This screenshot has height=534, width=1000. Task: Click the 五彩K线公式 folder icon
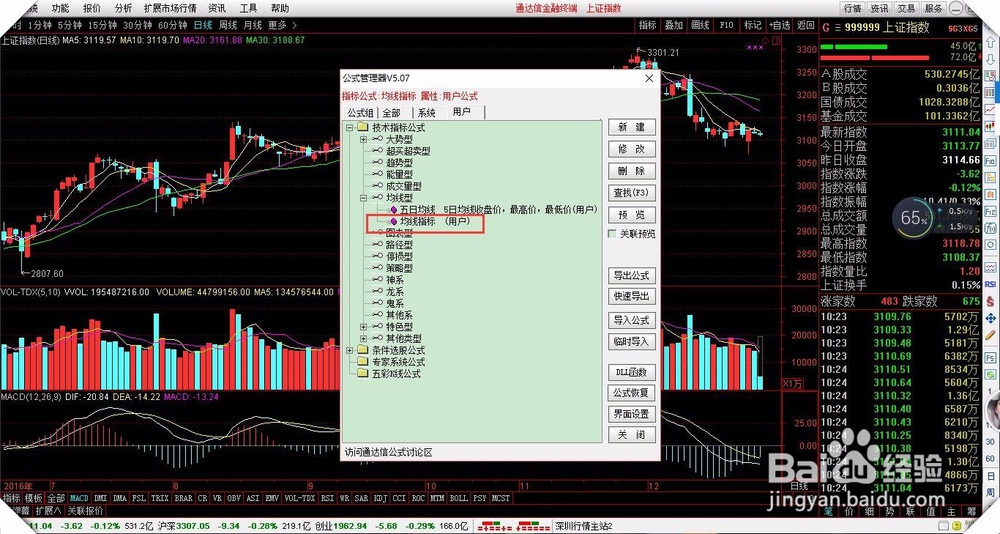364,374
